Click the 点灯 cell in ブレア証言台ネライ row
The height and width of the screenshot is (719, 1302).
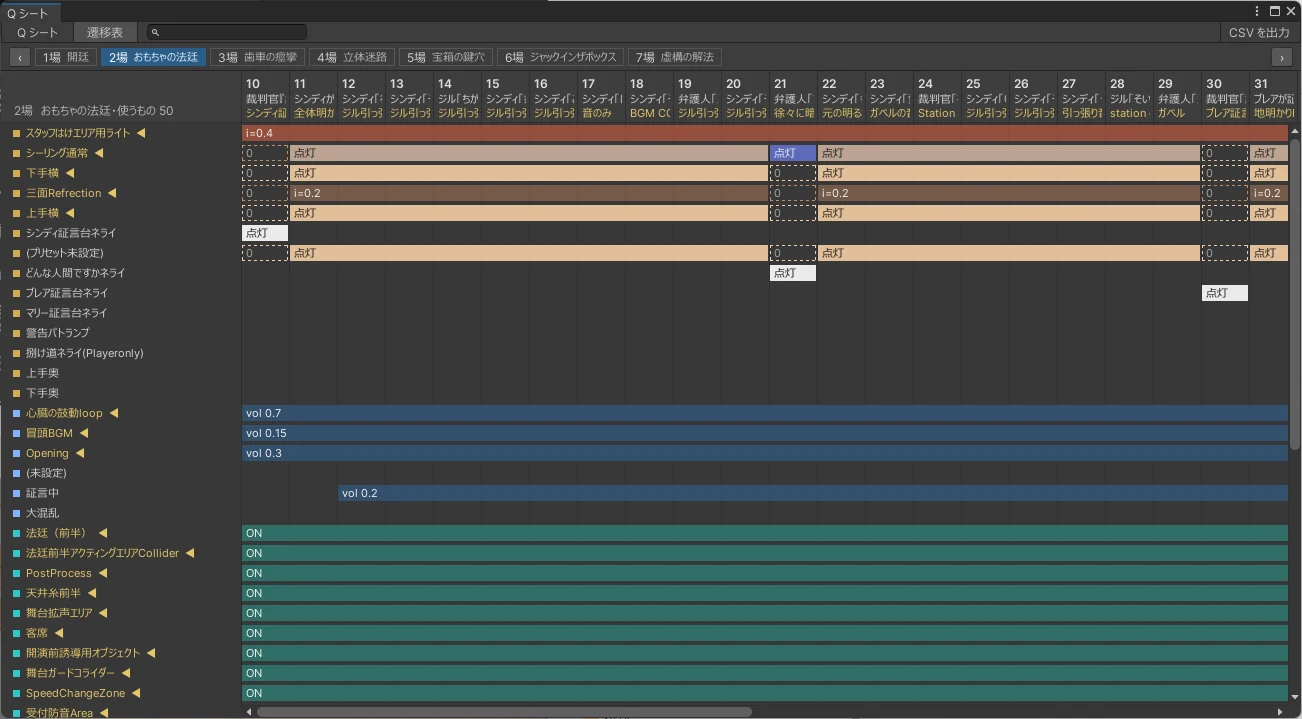[x=1225, y=293]
